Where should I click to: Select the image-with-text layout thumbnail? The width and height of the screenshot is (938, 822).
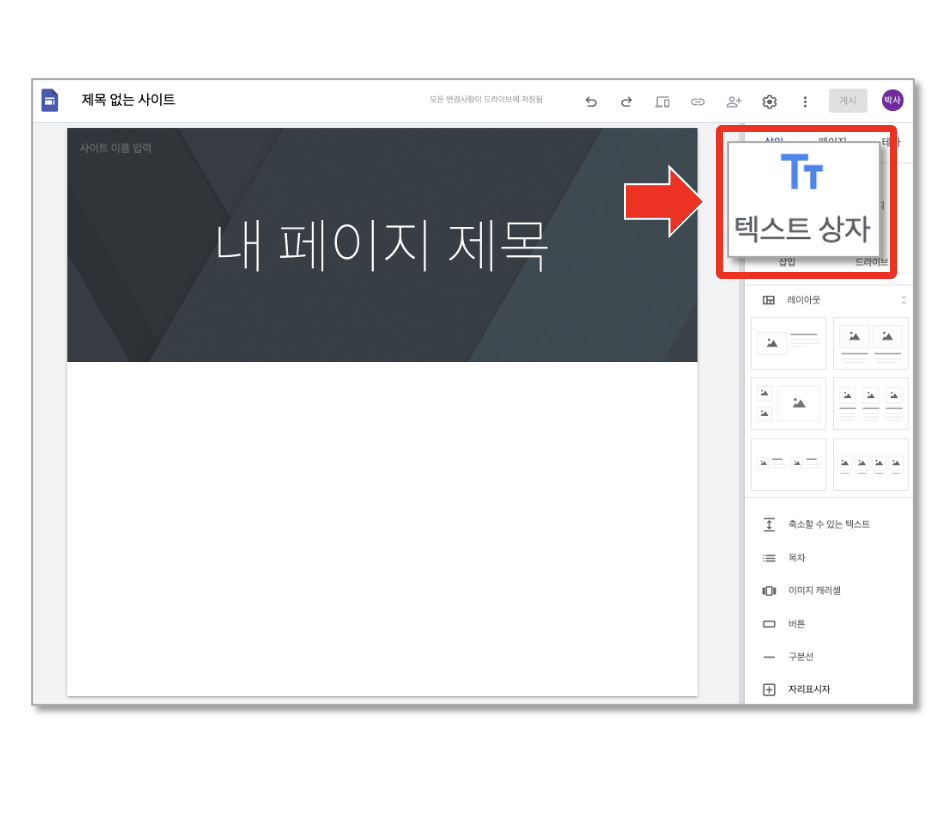788,343
